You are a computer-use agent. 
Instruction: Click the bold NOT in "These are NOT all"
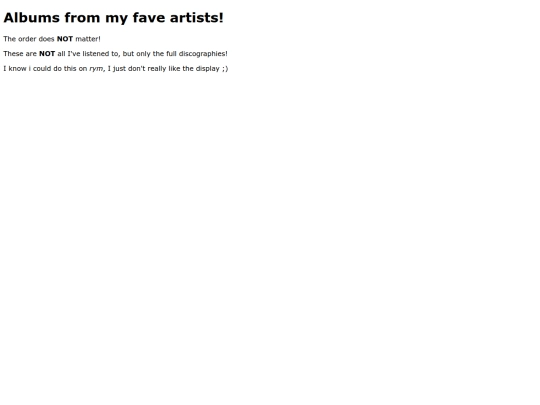(x=47, y=54)
